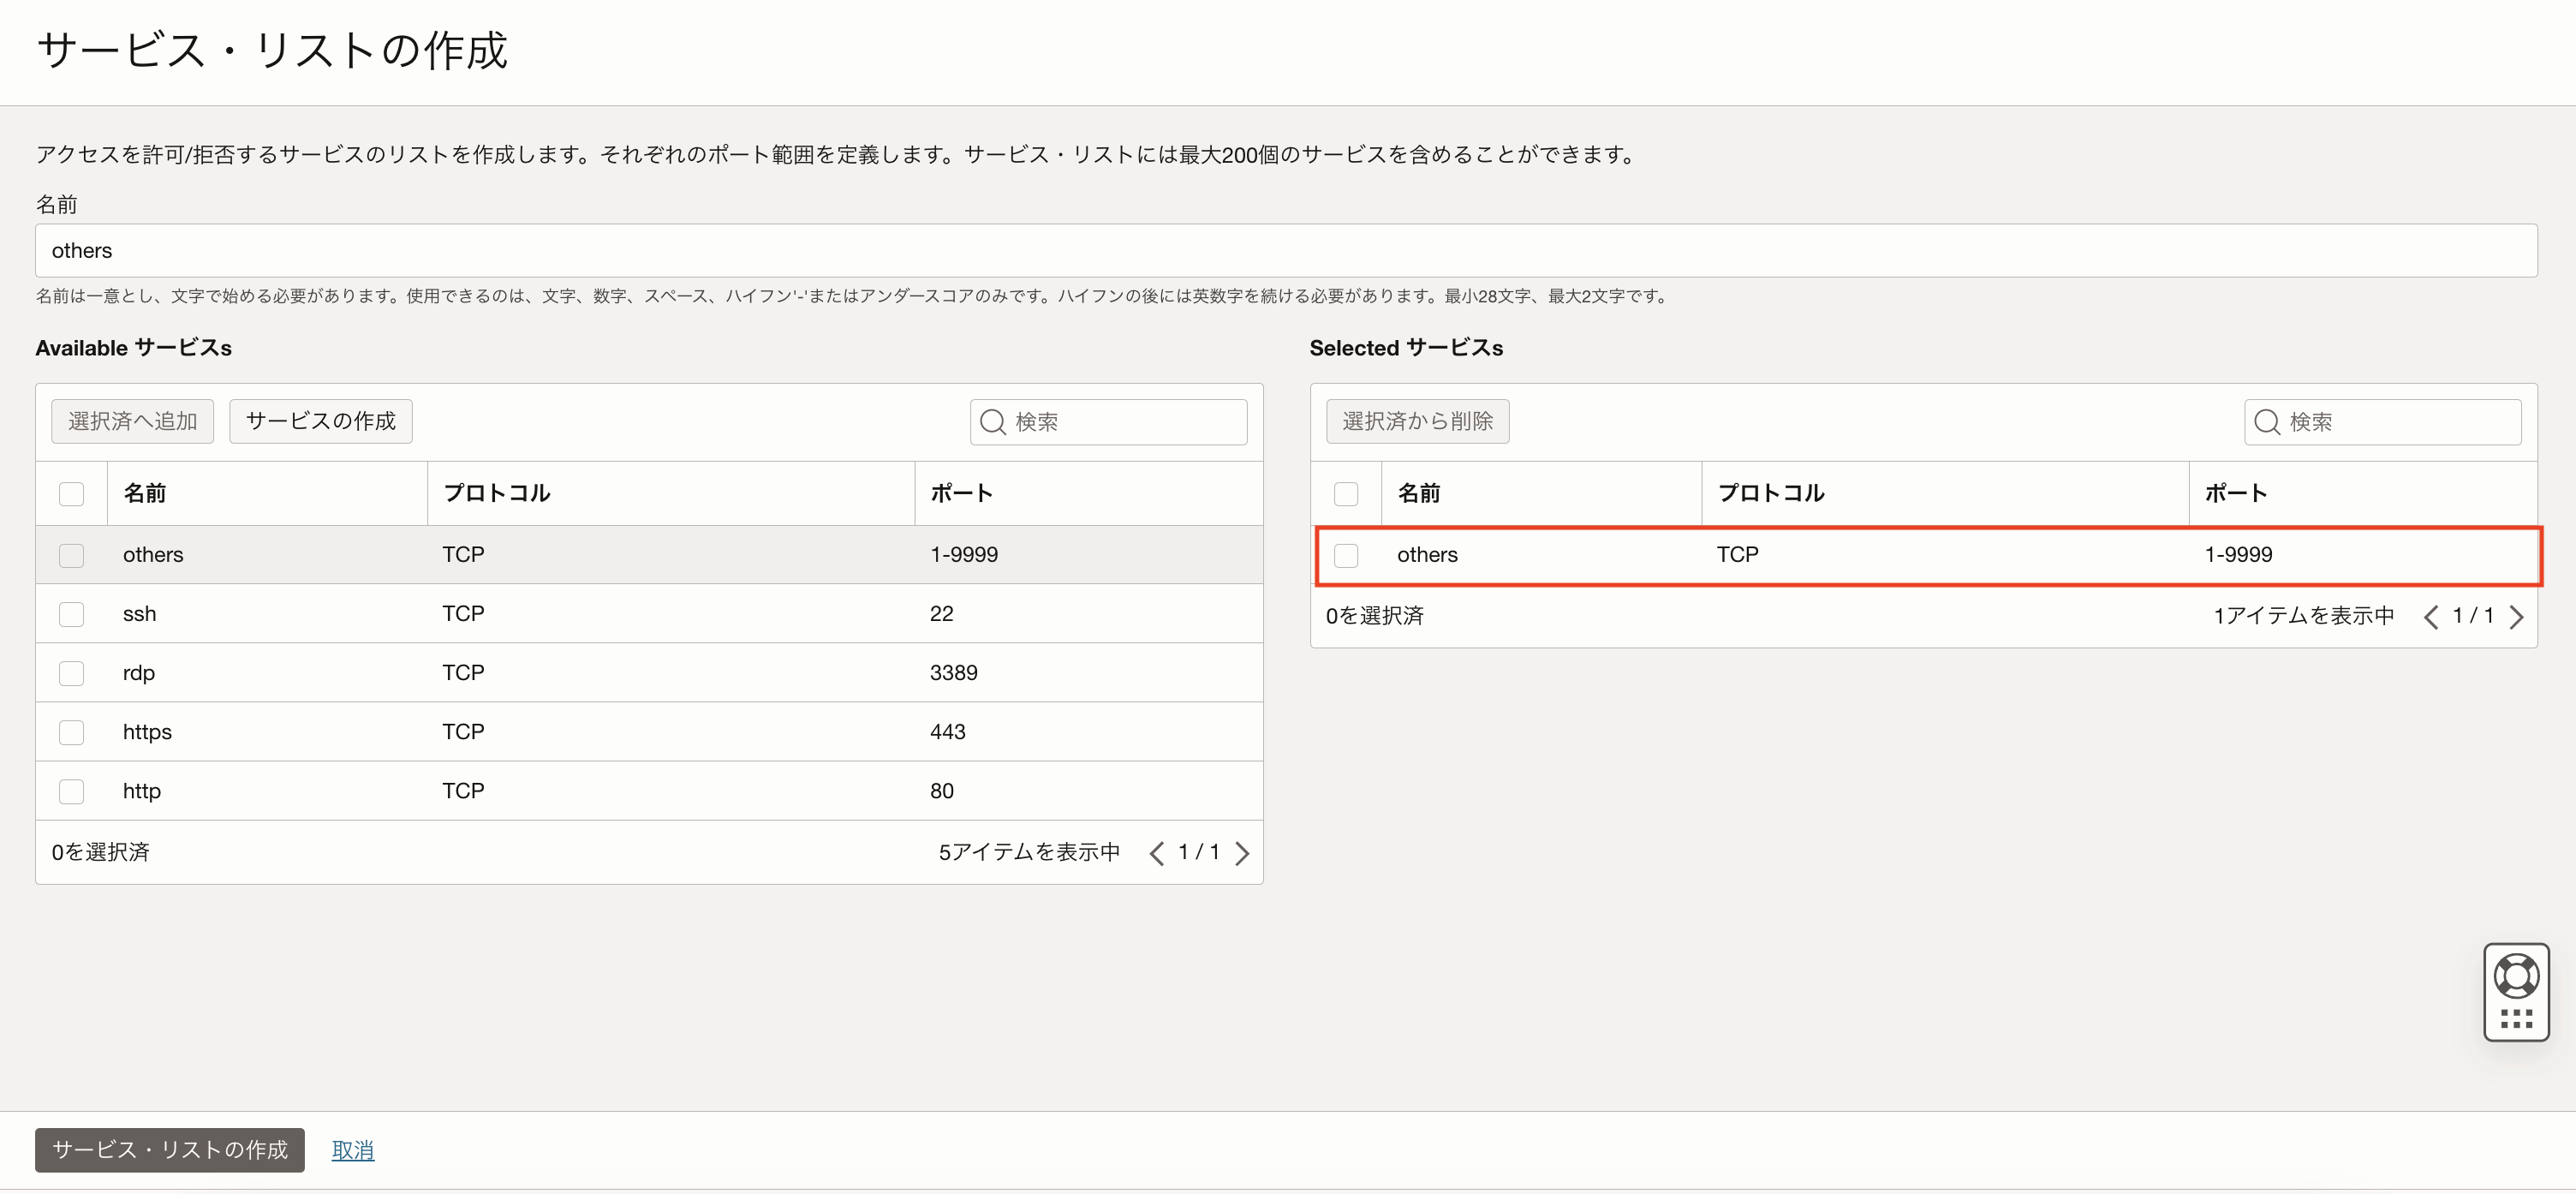Click the https name cell
Screen dimensions: 2576x1194
[x=147, y=732]
